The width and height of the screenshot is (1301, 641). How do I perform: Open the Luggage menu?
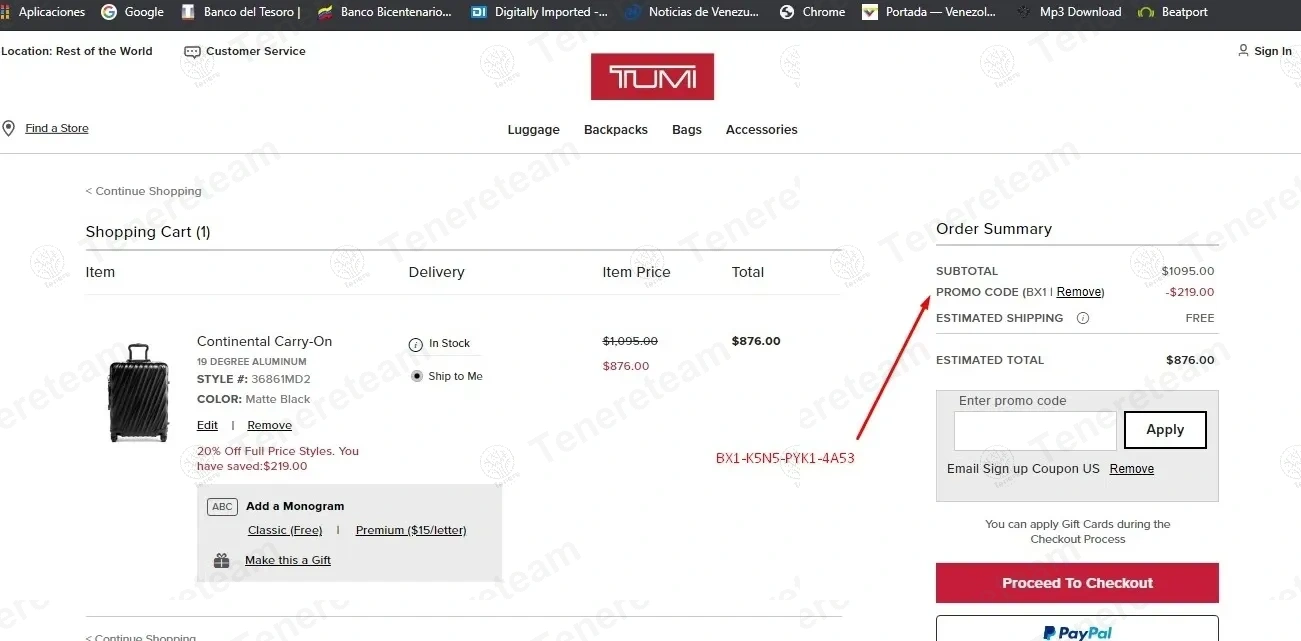pos(533,130)
